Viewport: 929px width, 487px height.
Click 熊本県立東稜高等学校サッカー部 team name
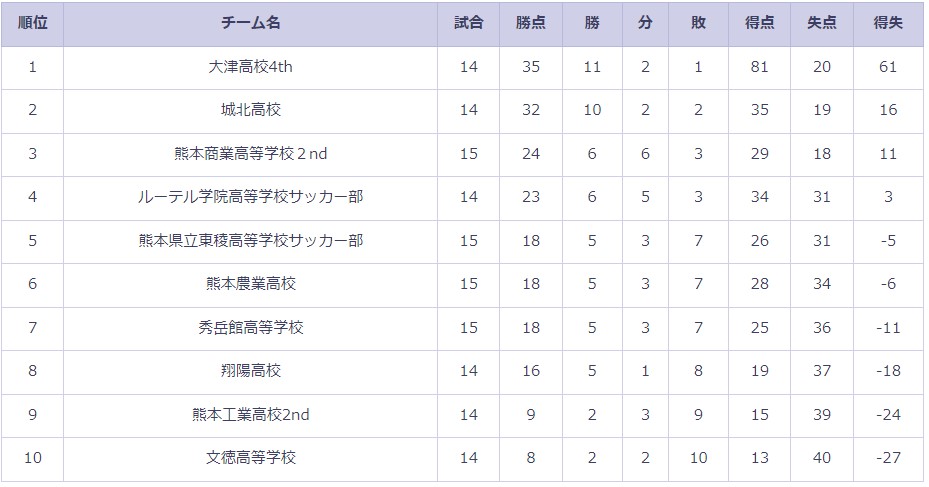[x=250, y=241]
